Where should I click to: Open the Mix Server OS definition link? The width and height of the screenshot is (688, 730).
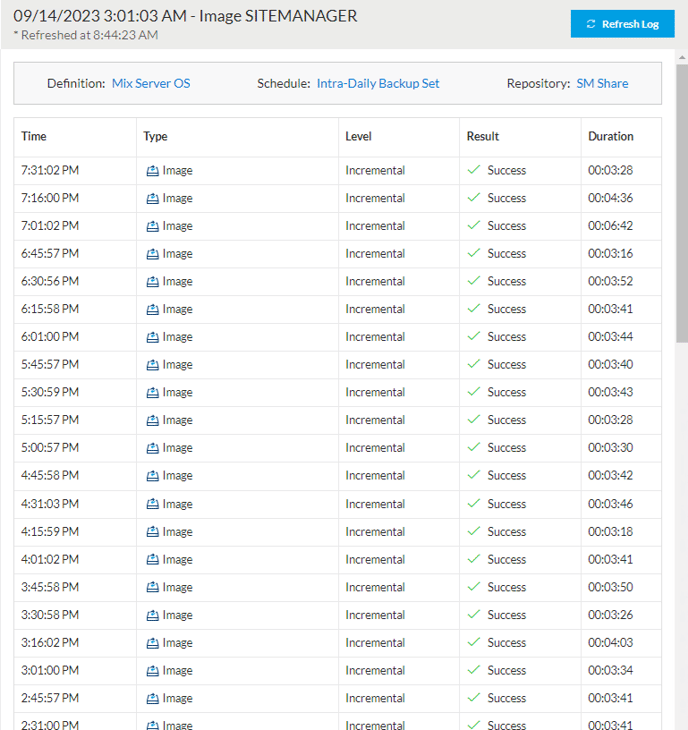tap(151, 83)
